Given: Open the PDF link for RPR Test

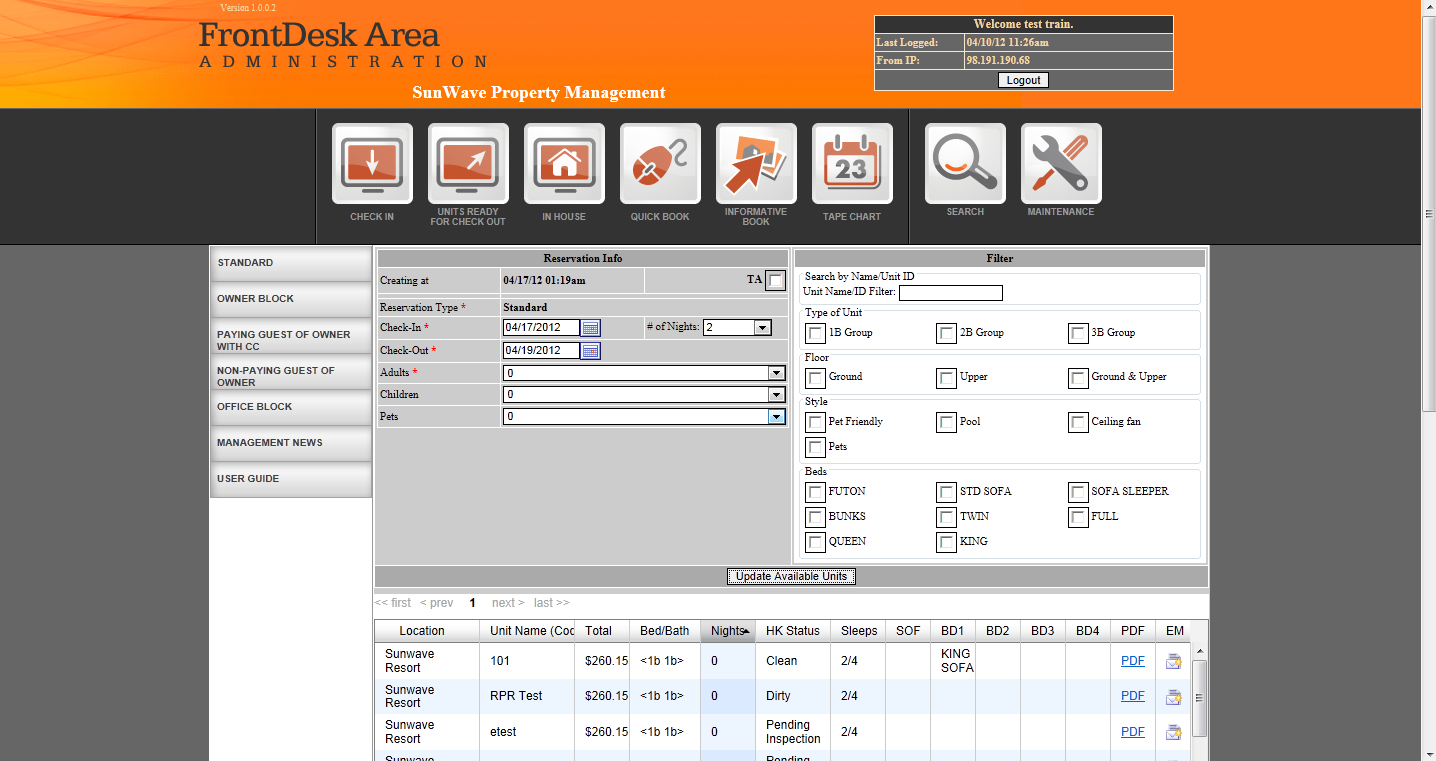Looking at the screenshot, I should pyautogui.click(x=1133, y=696).
